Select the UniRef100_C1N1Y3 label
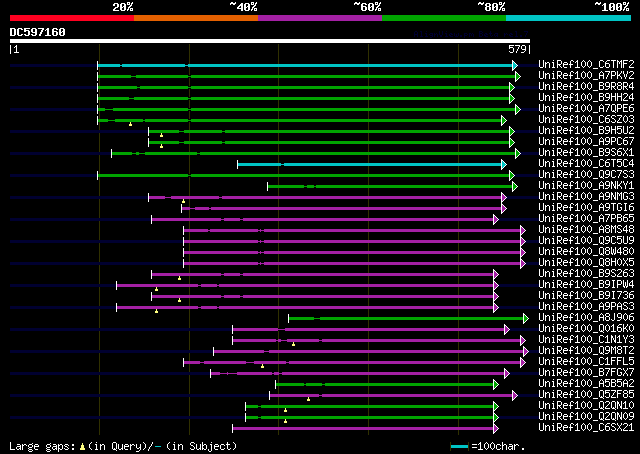This screenshot has width=640, height=454. pyautogui.click(x=586, y=340)
